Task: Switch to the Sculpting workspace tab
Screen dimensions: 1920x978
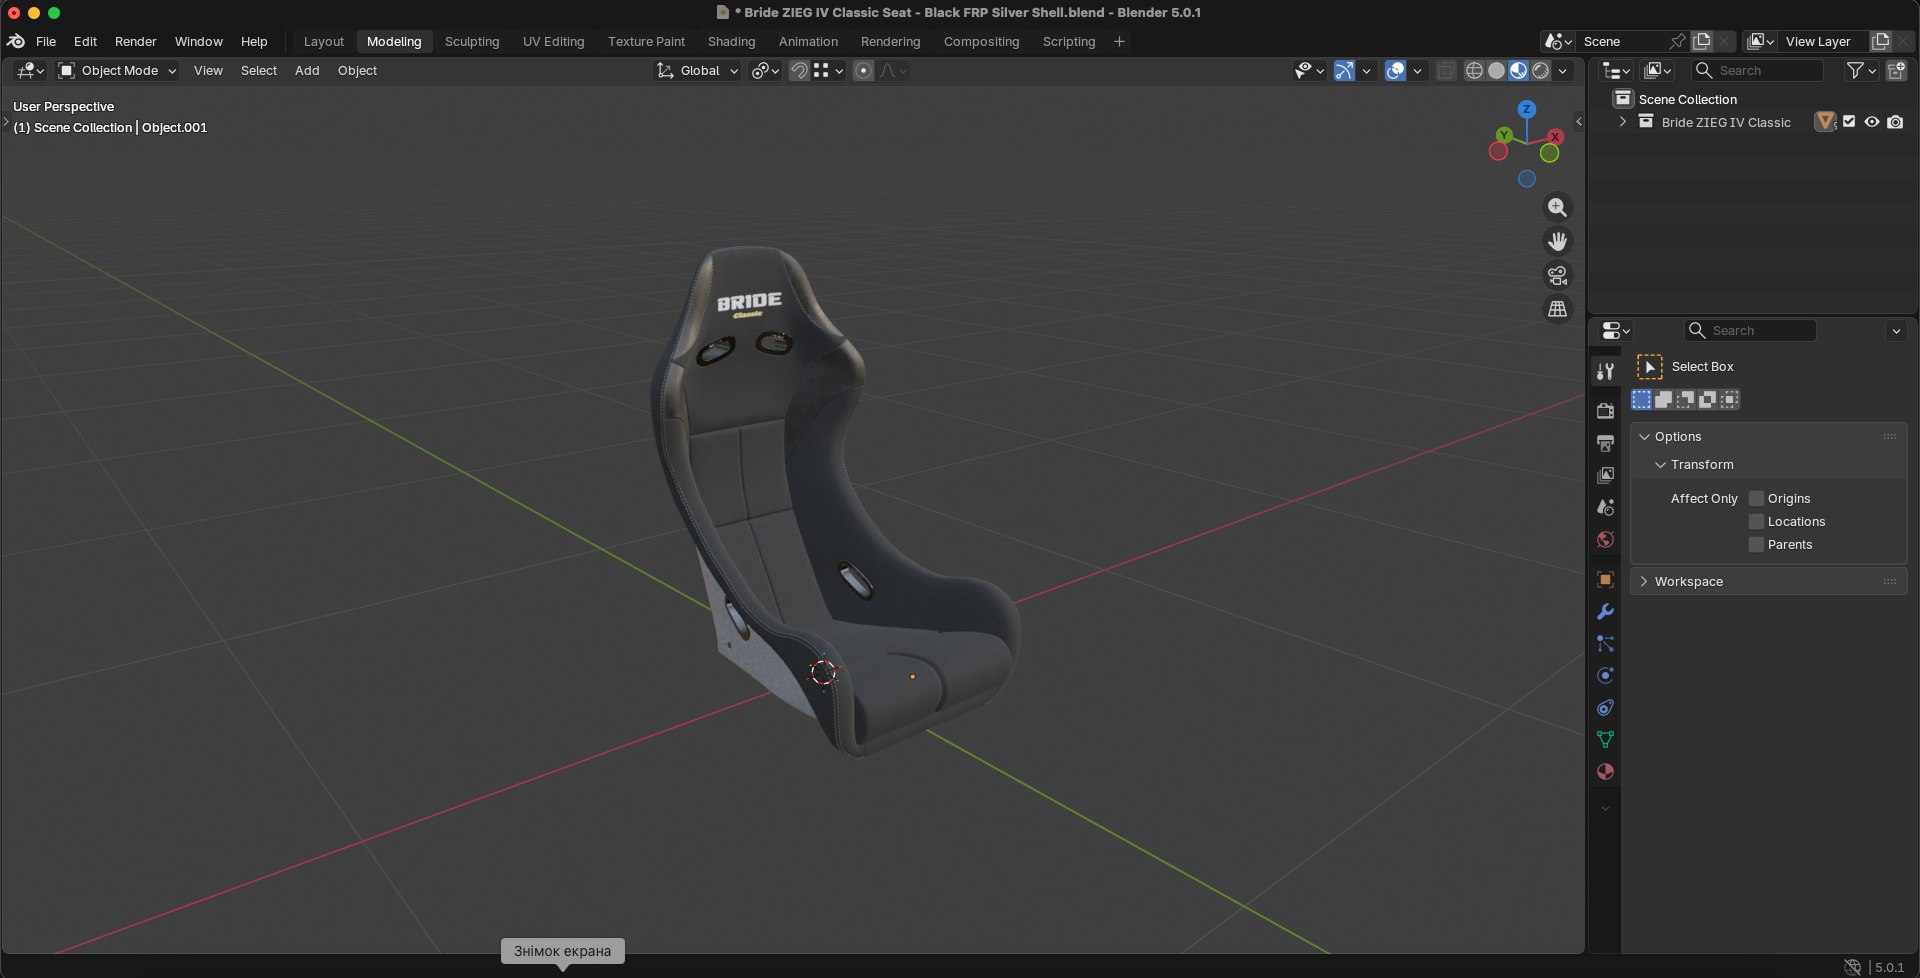Action: click(x=472, y=41)
